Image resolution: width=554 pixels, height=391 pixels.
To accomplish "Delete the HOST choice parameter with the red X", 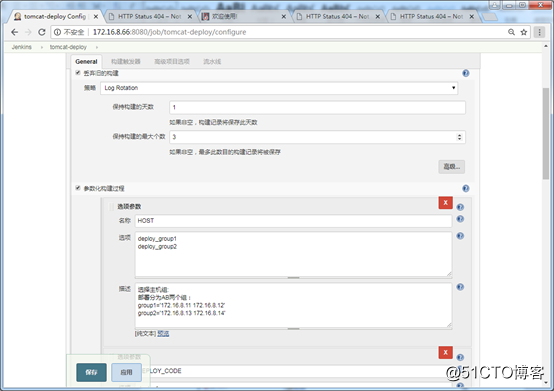I will coord(446,202).
